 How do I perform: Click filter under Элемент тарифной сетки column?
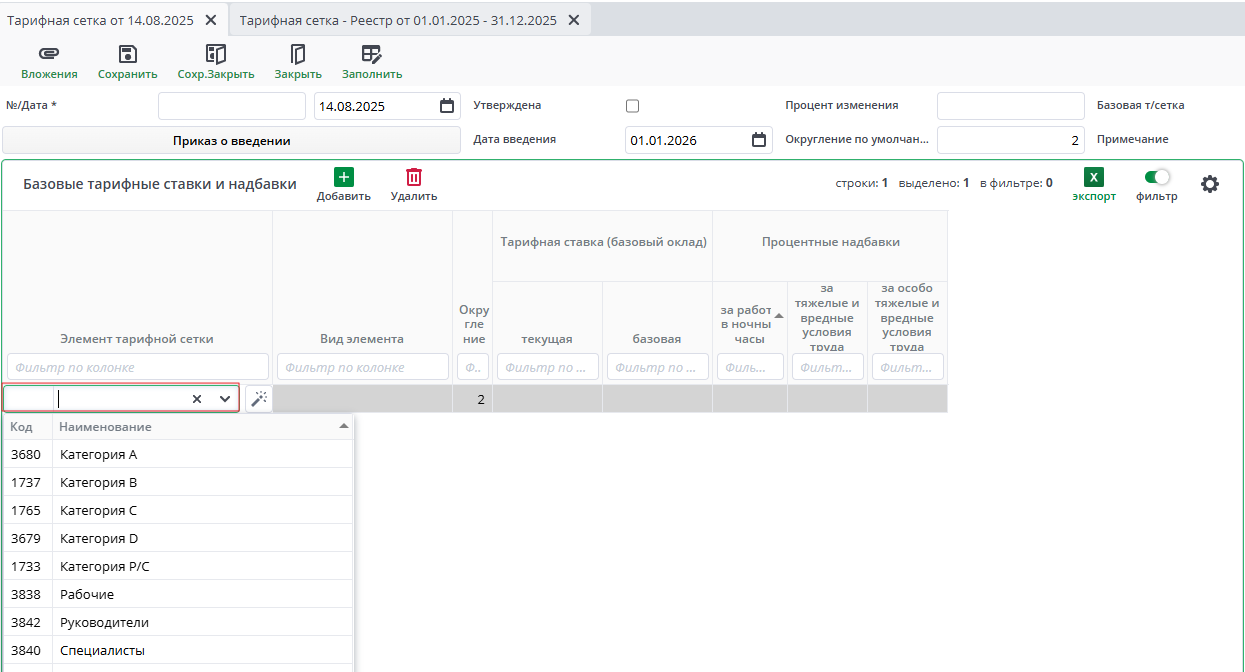[x=138, y=367]
